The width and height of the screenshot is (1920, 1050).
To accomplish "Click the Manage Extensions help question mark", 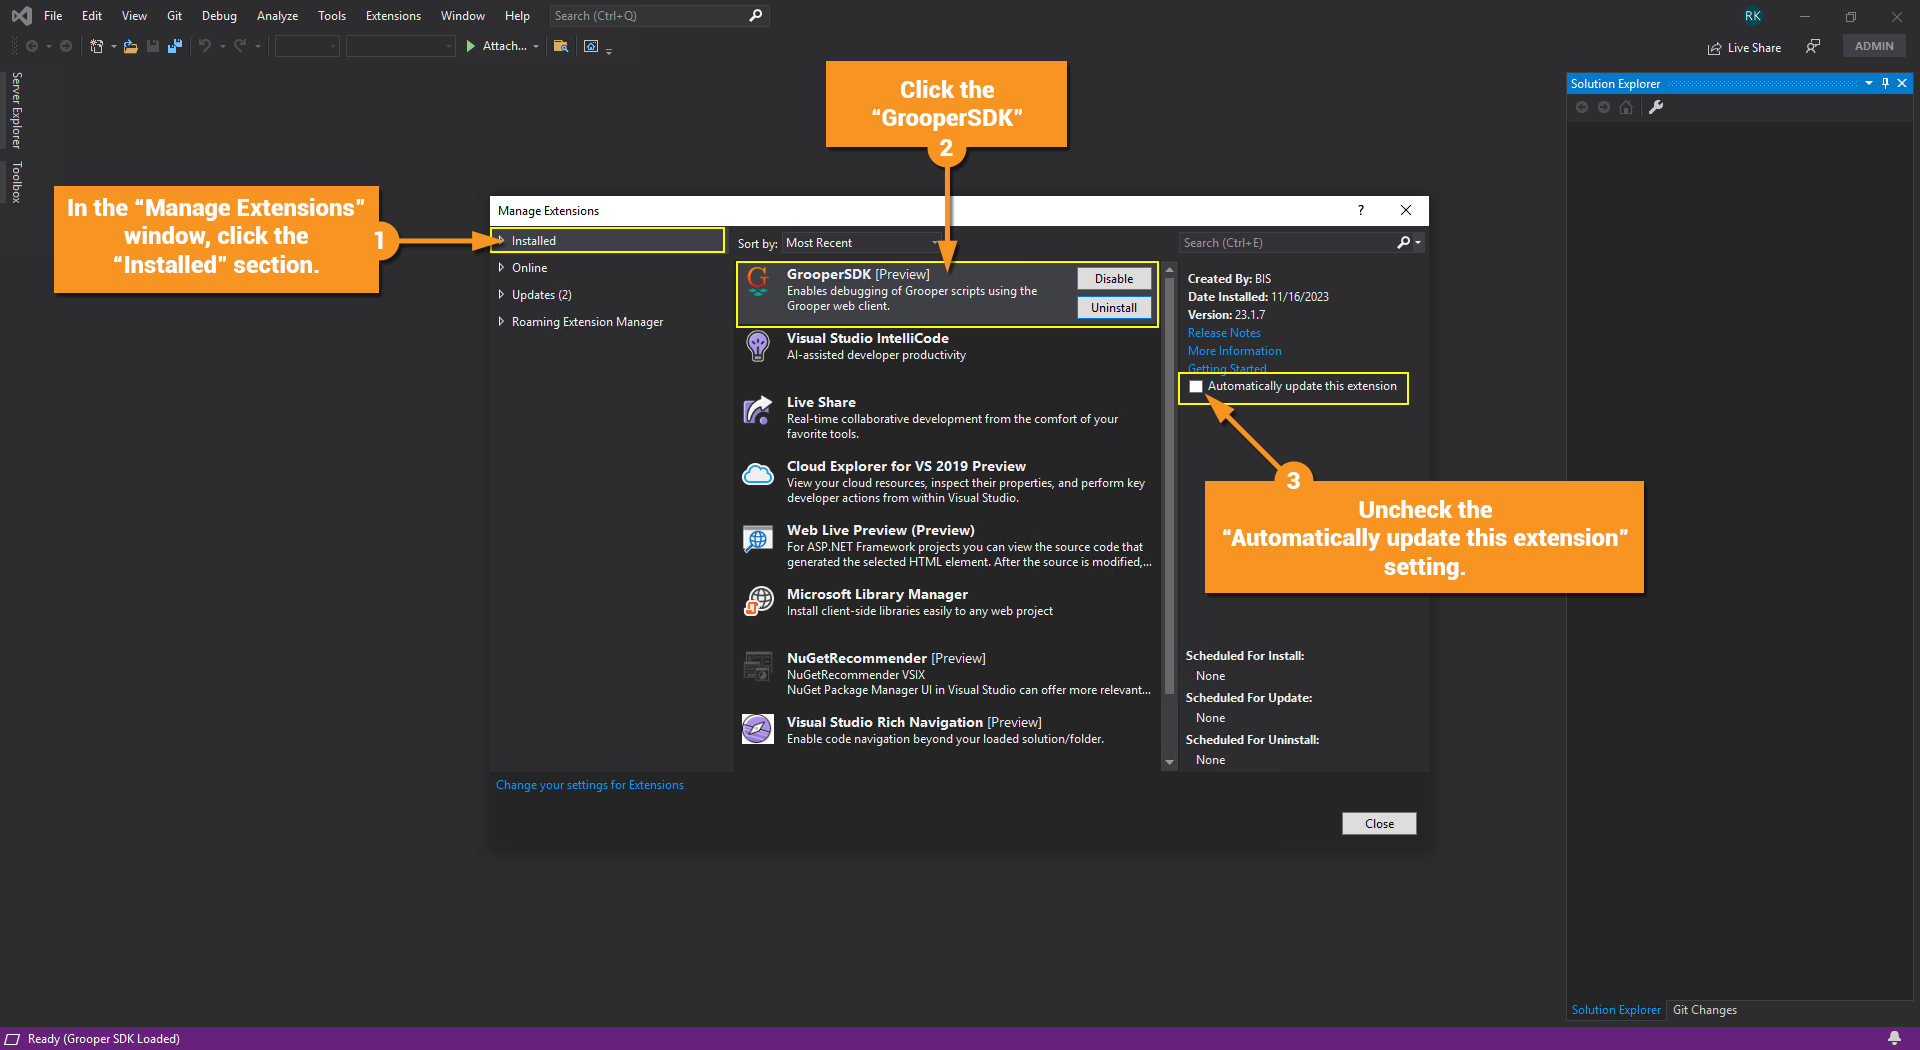I will (1360, 210).
